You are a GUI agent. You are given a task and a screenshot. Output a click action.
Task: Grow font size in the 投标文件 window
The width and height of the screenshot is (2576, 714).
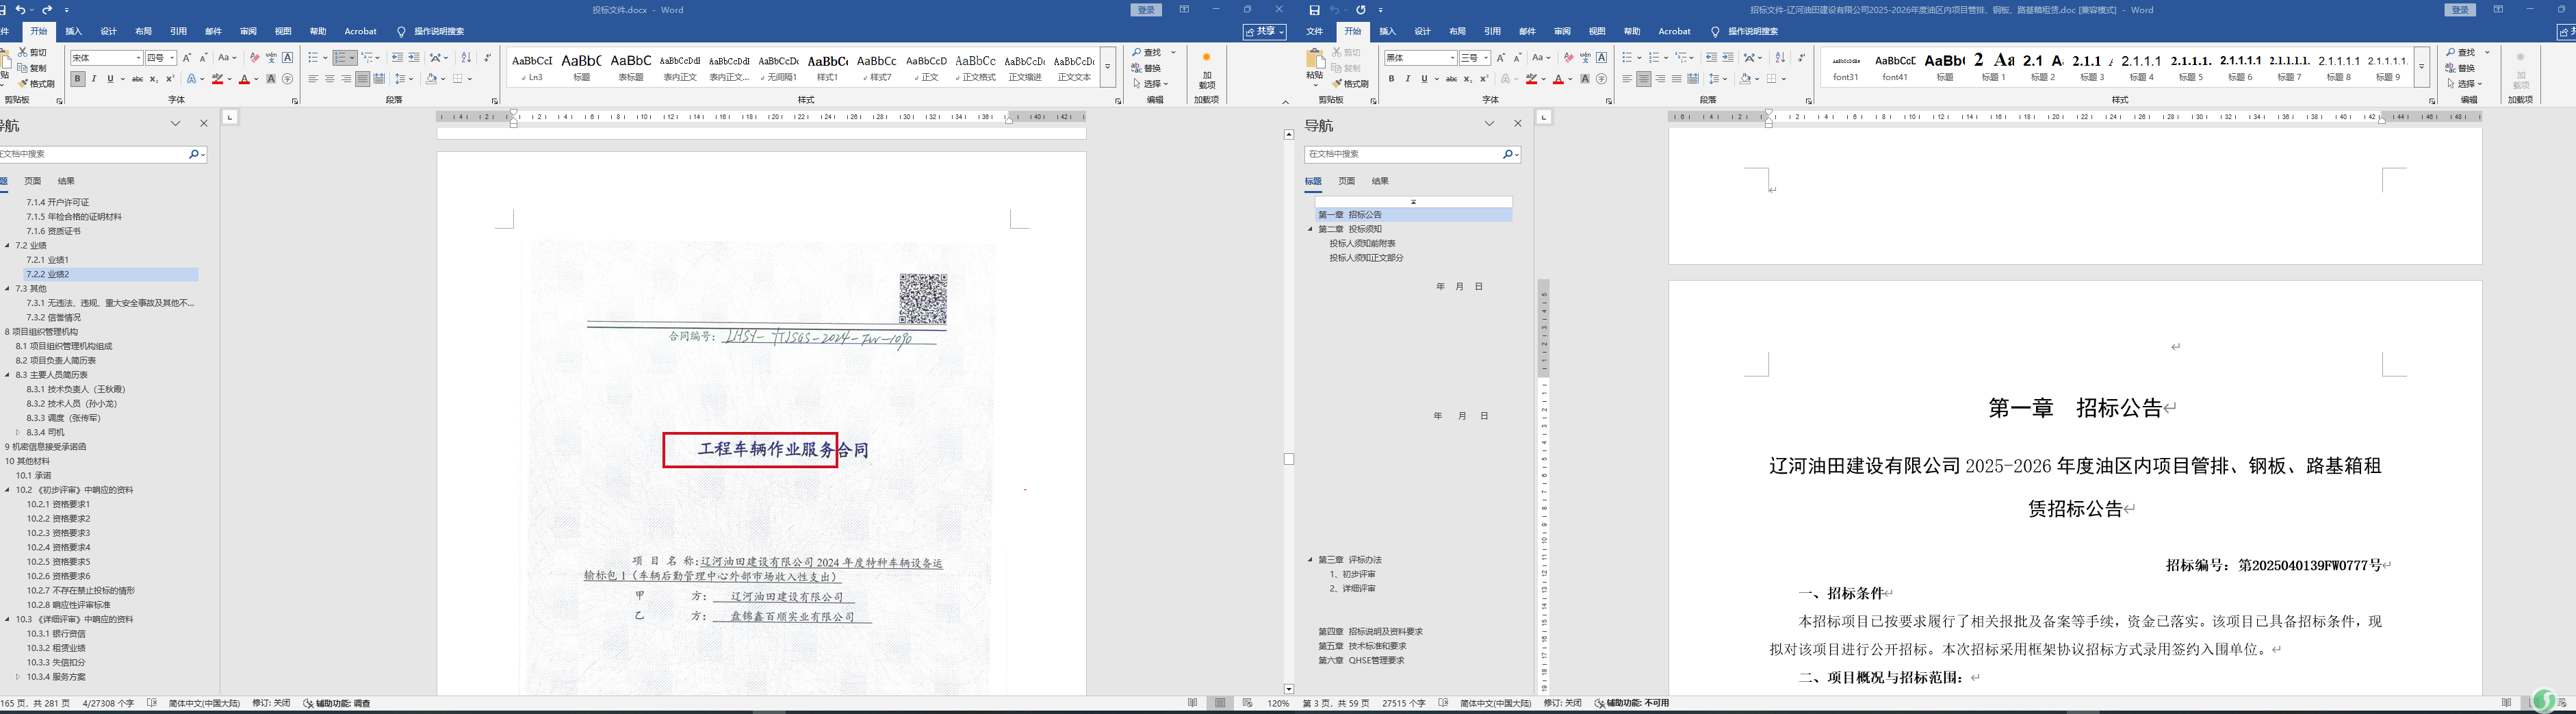pyautogui.click(x=187, y=58)
